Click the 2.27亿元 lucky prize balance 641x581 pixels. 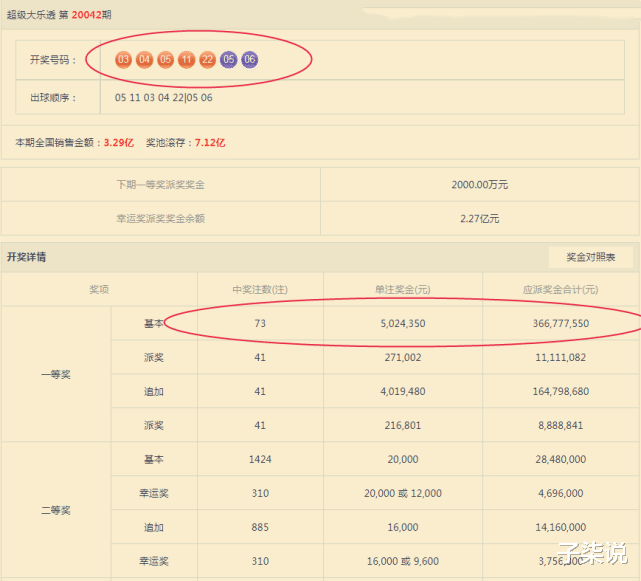tap(480, 219)
